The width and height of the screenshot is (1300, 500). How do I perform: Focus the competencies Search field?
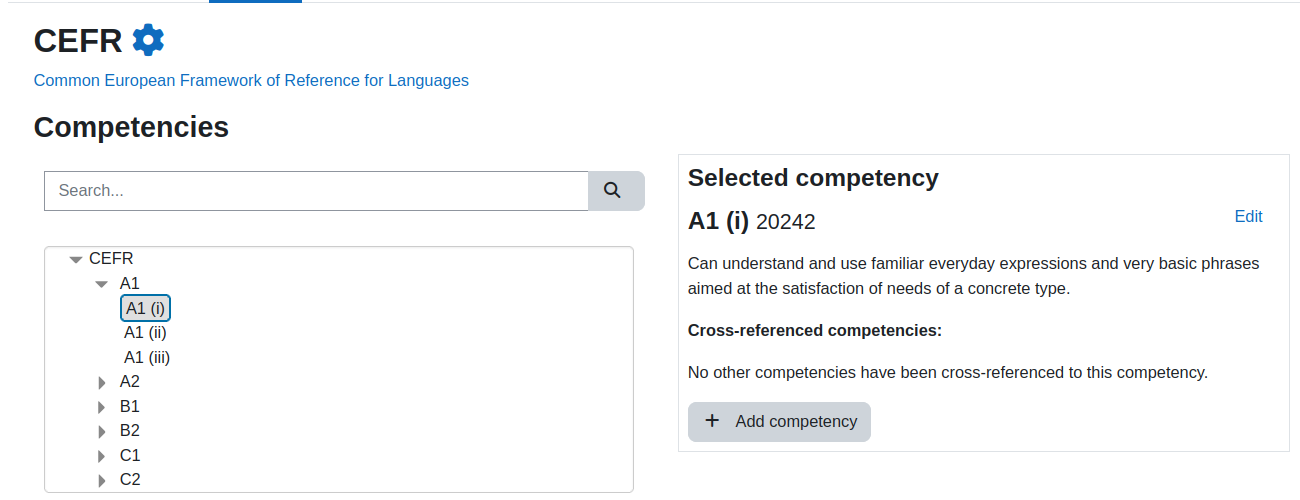(x=316, y=190)
